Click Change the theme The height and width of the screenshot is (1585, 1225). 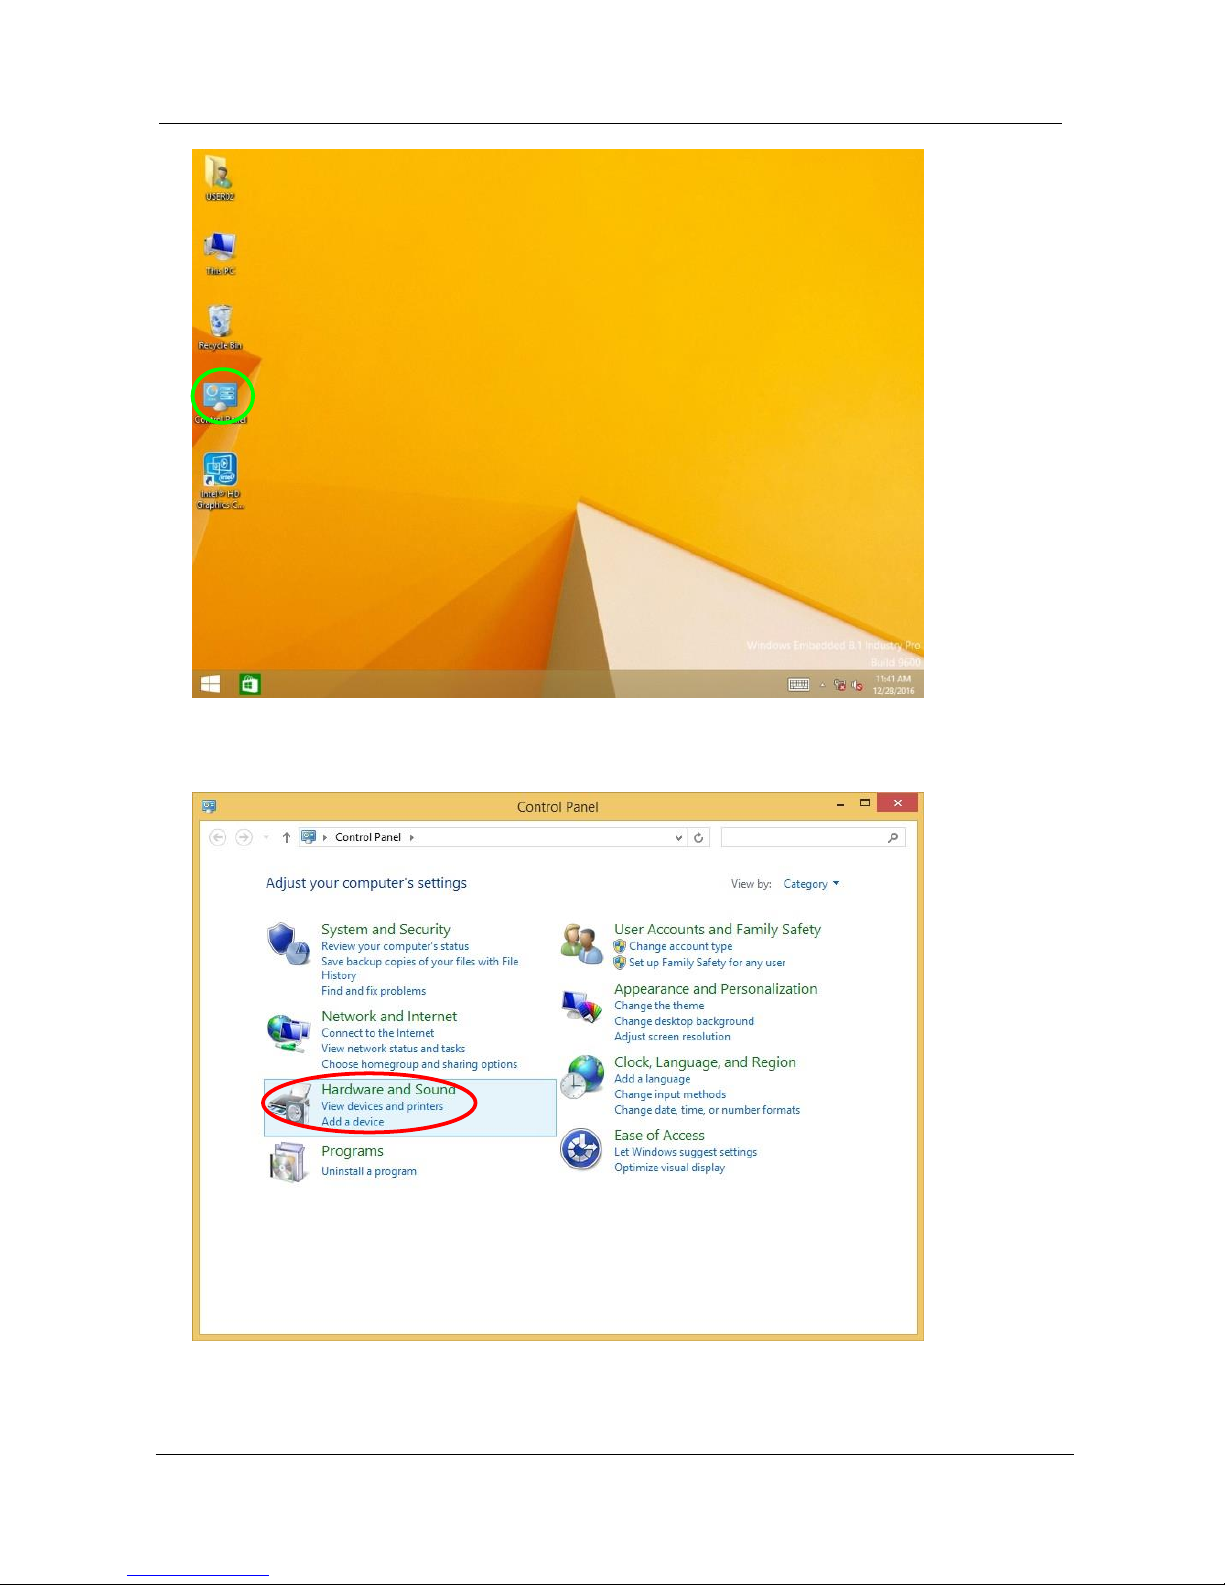coord(659,1006)
